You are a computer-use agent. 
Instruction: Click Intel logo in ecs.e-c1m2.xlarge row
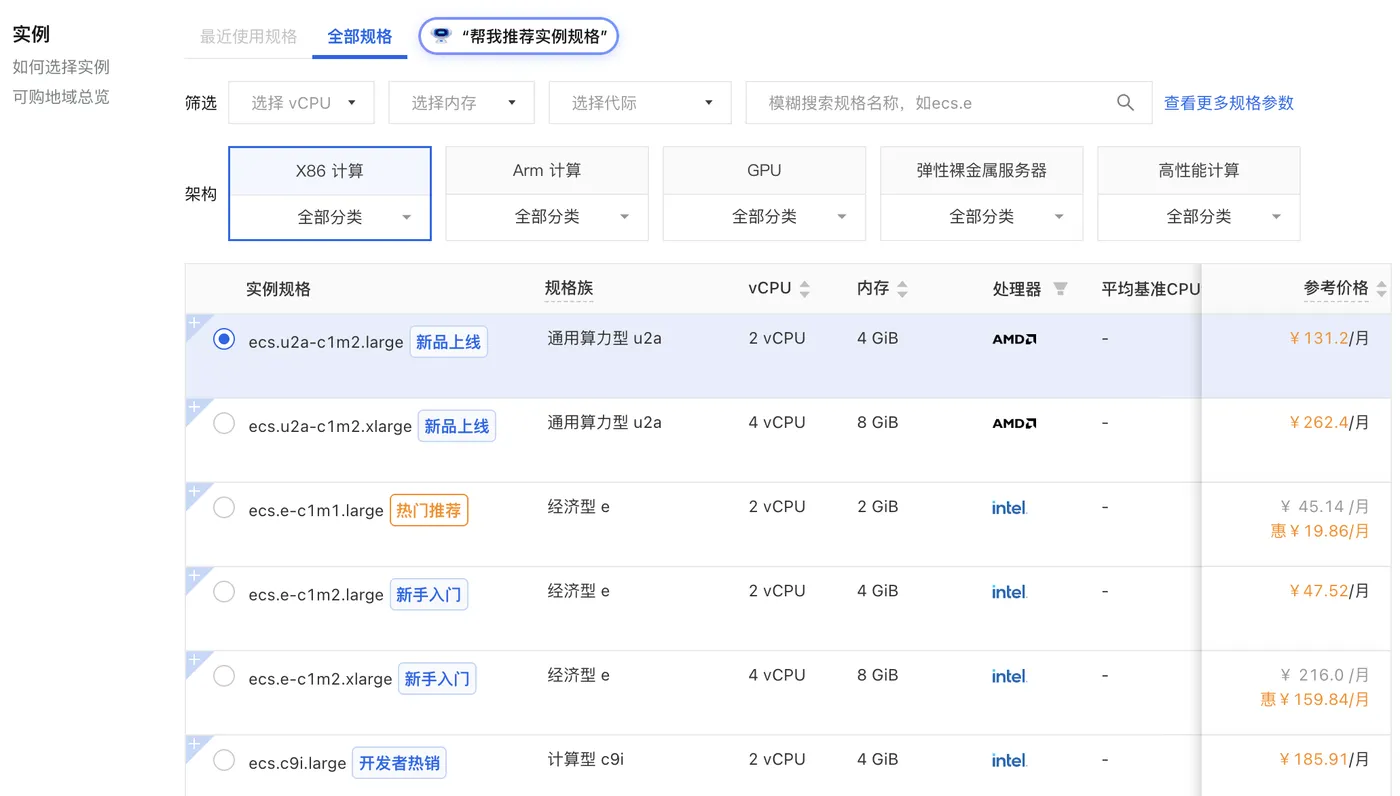[1009, 676]
